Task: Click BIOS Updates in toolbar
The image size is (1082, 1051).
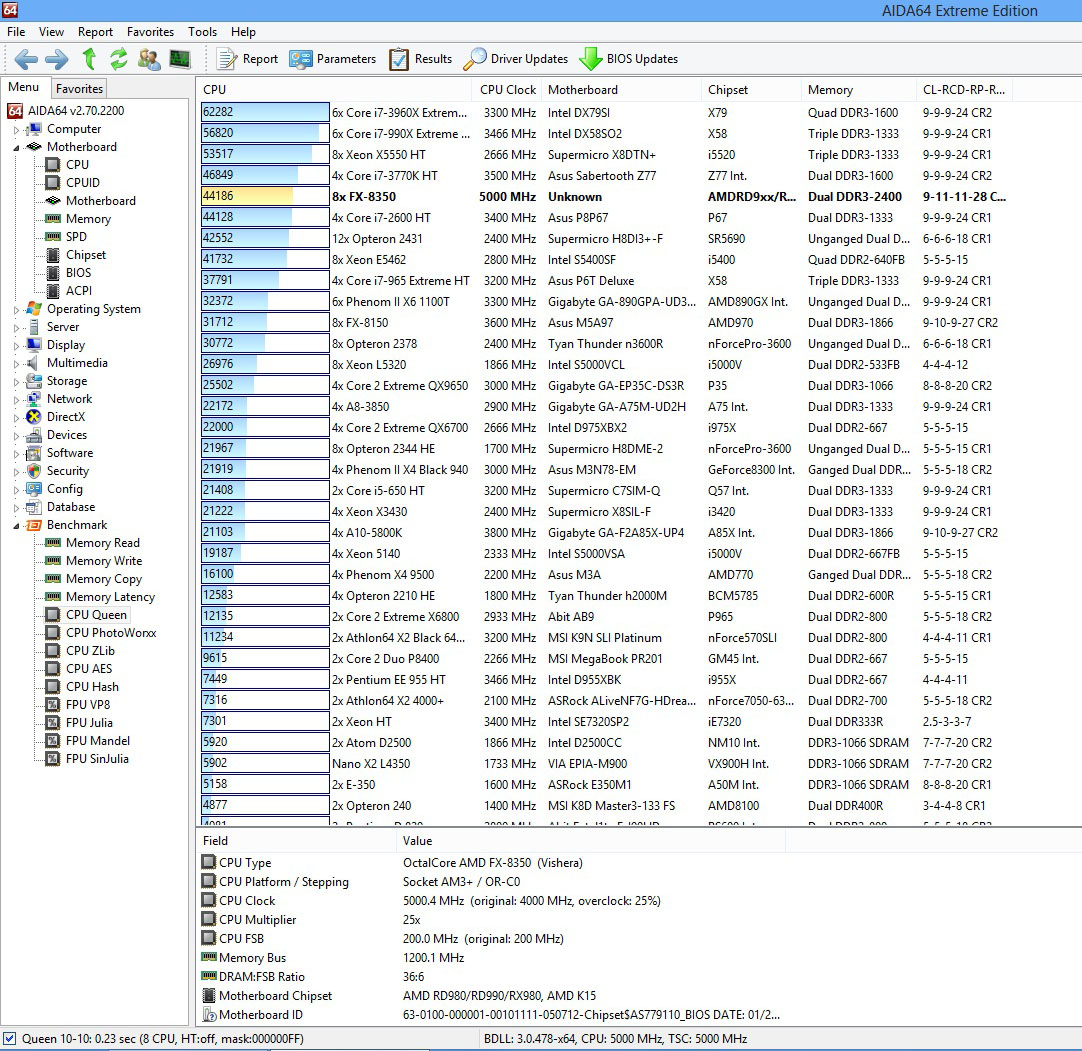Action: tap(629, 59)
